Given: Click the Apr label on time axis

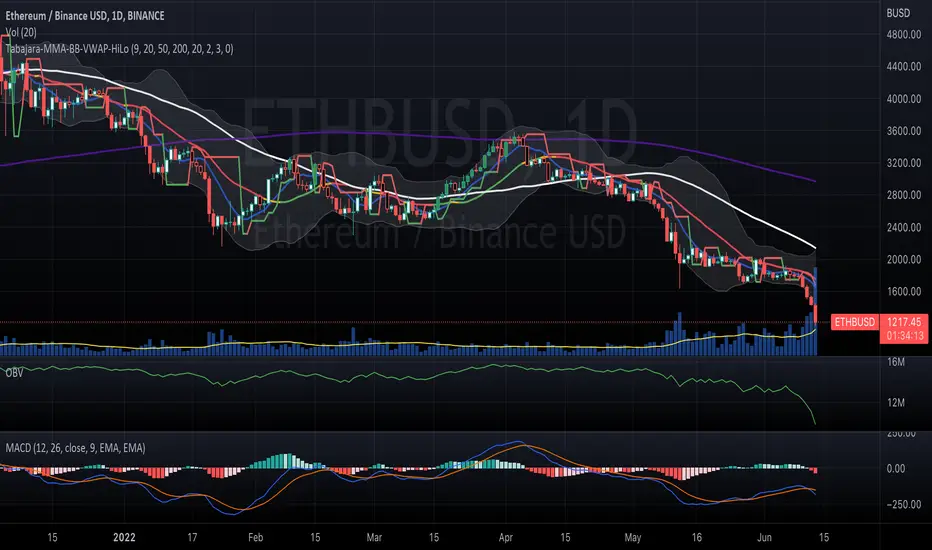Looking at the screenshot, I should [x=505, y=538].
